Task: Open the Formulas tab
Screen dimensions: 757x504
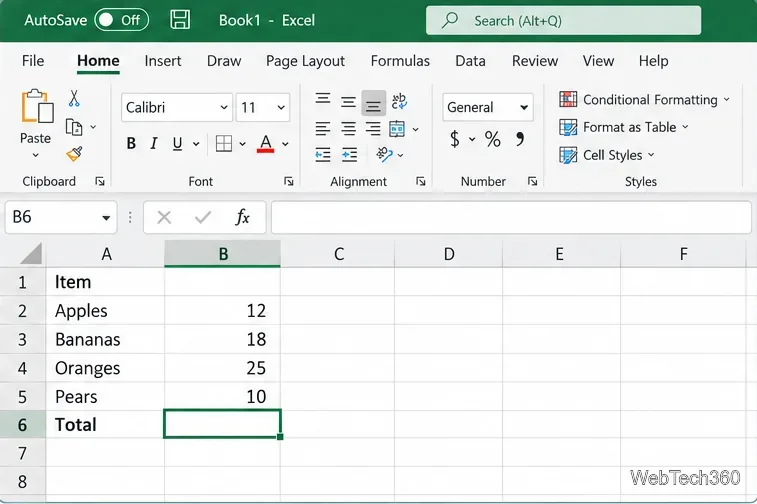Action: (400, 61)
